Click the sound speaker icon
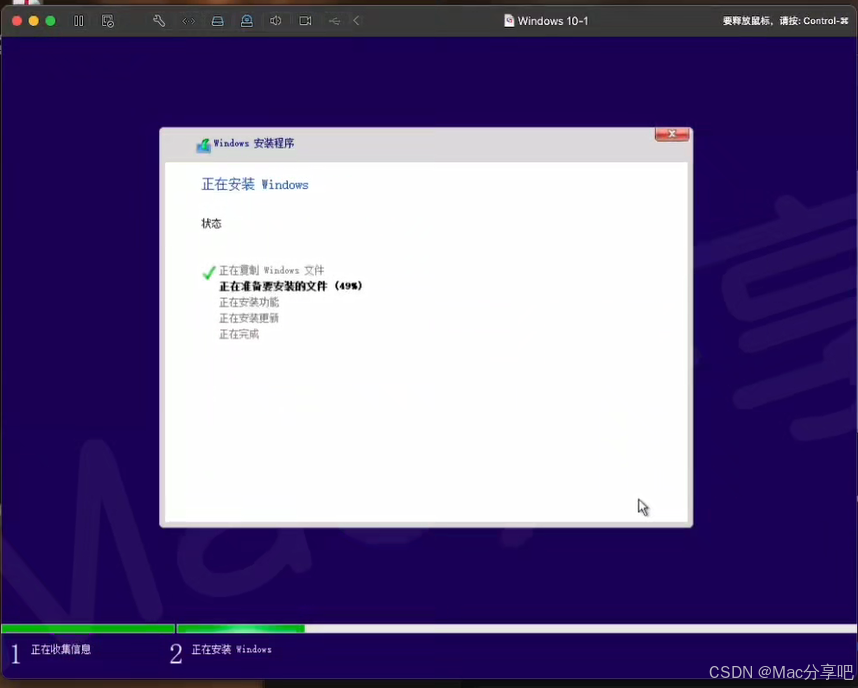The height and width of the screenshot is (688, 858). pos(276,21)
